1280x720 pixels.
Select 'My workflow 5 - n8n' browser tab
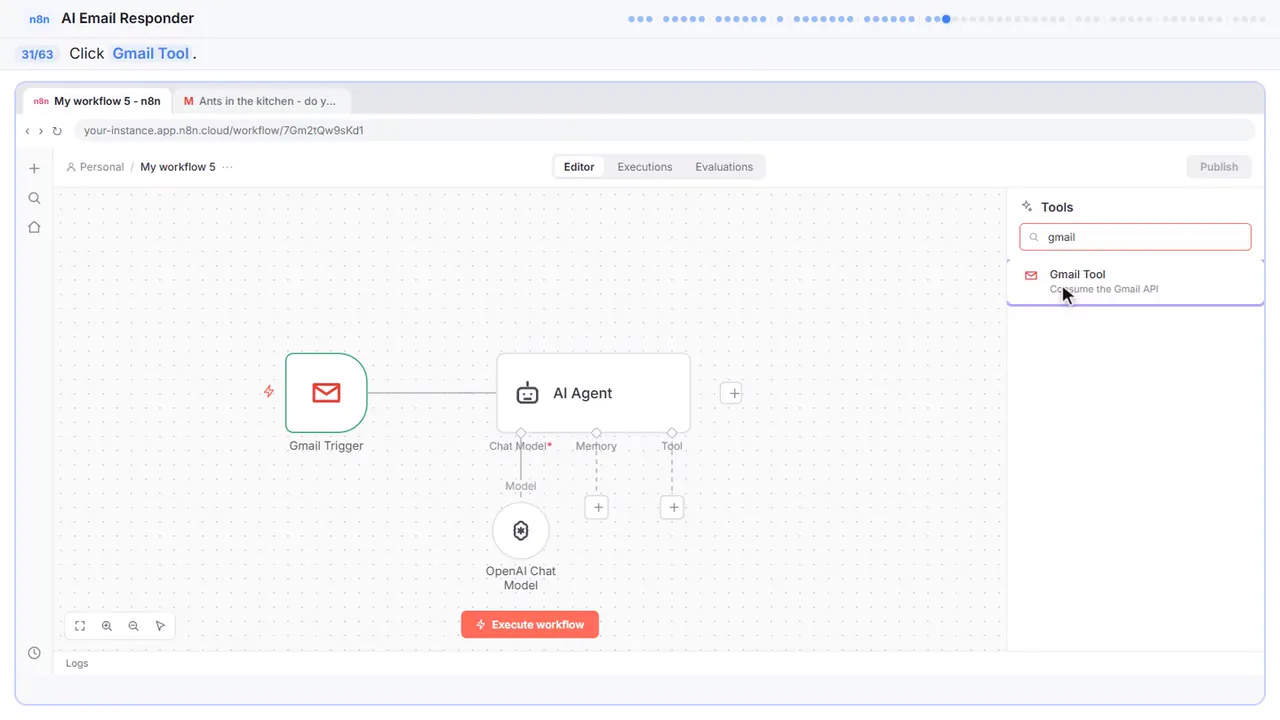(97, 101)
